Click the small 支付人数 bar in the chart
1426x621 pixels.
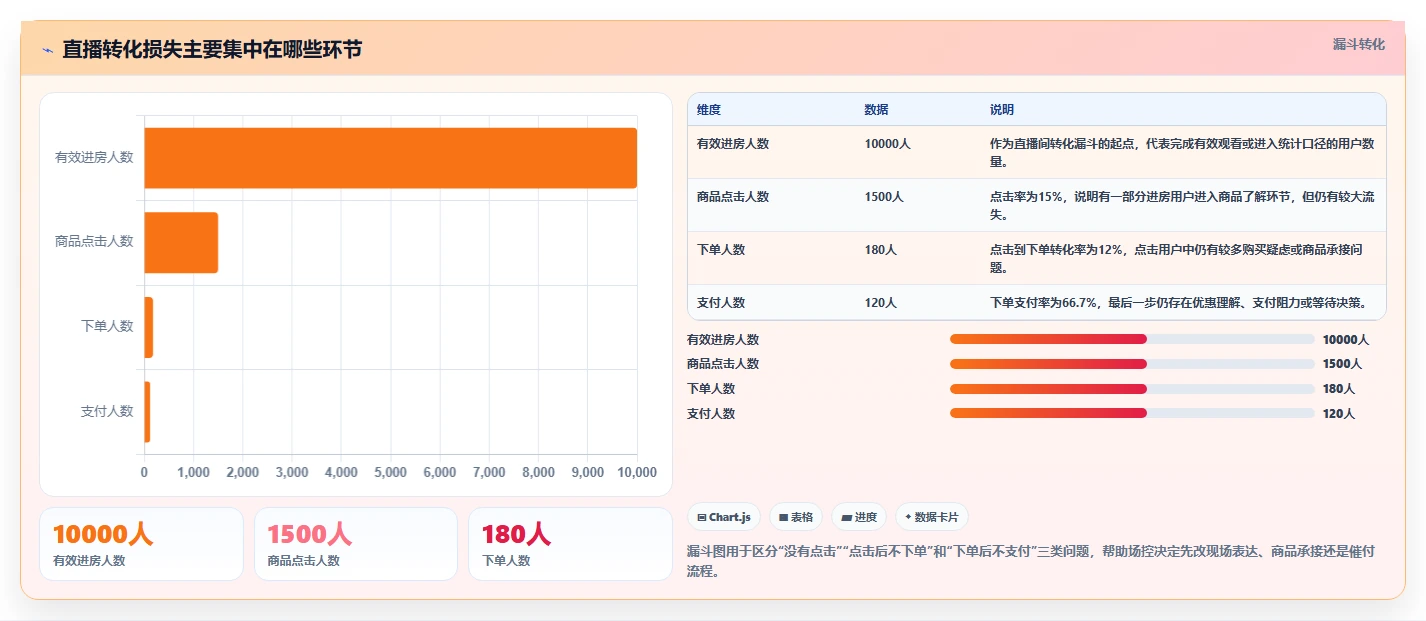tap(147, 411)
